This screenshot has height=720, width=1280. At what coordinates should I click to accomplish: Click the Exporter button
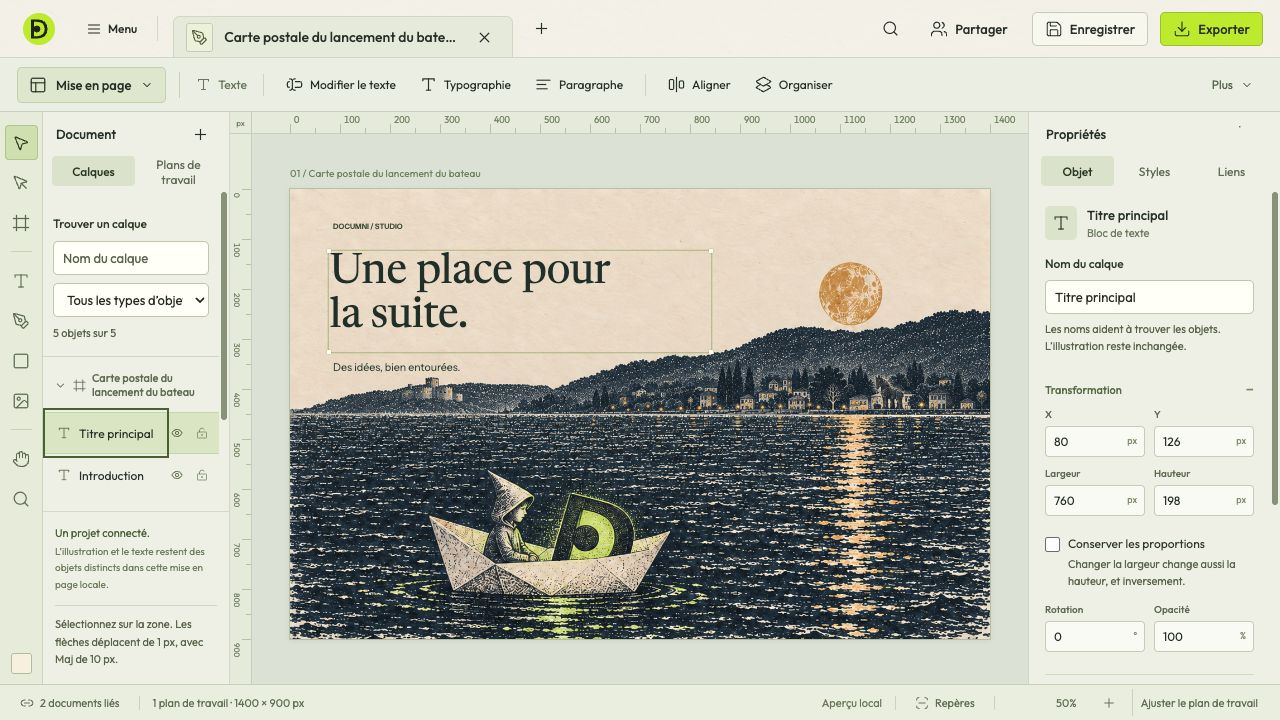click(x=1211, y=29)
